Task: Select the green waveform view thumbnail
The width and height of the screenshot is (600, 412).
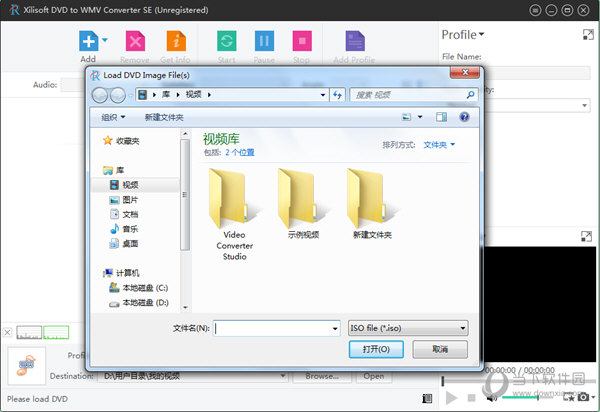Action: point(56,332)
